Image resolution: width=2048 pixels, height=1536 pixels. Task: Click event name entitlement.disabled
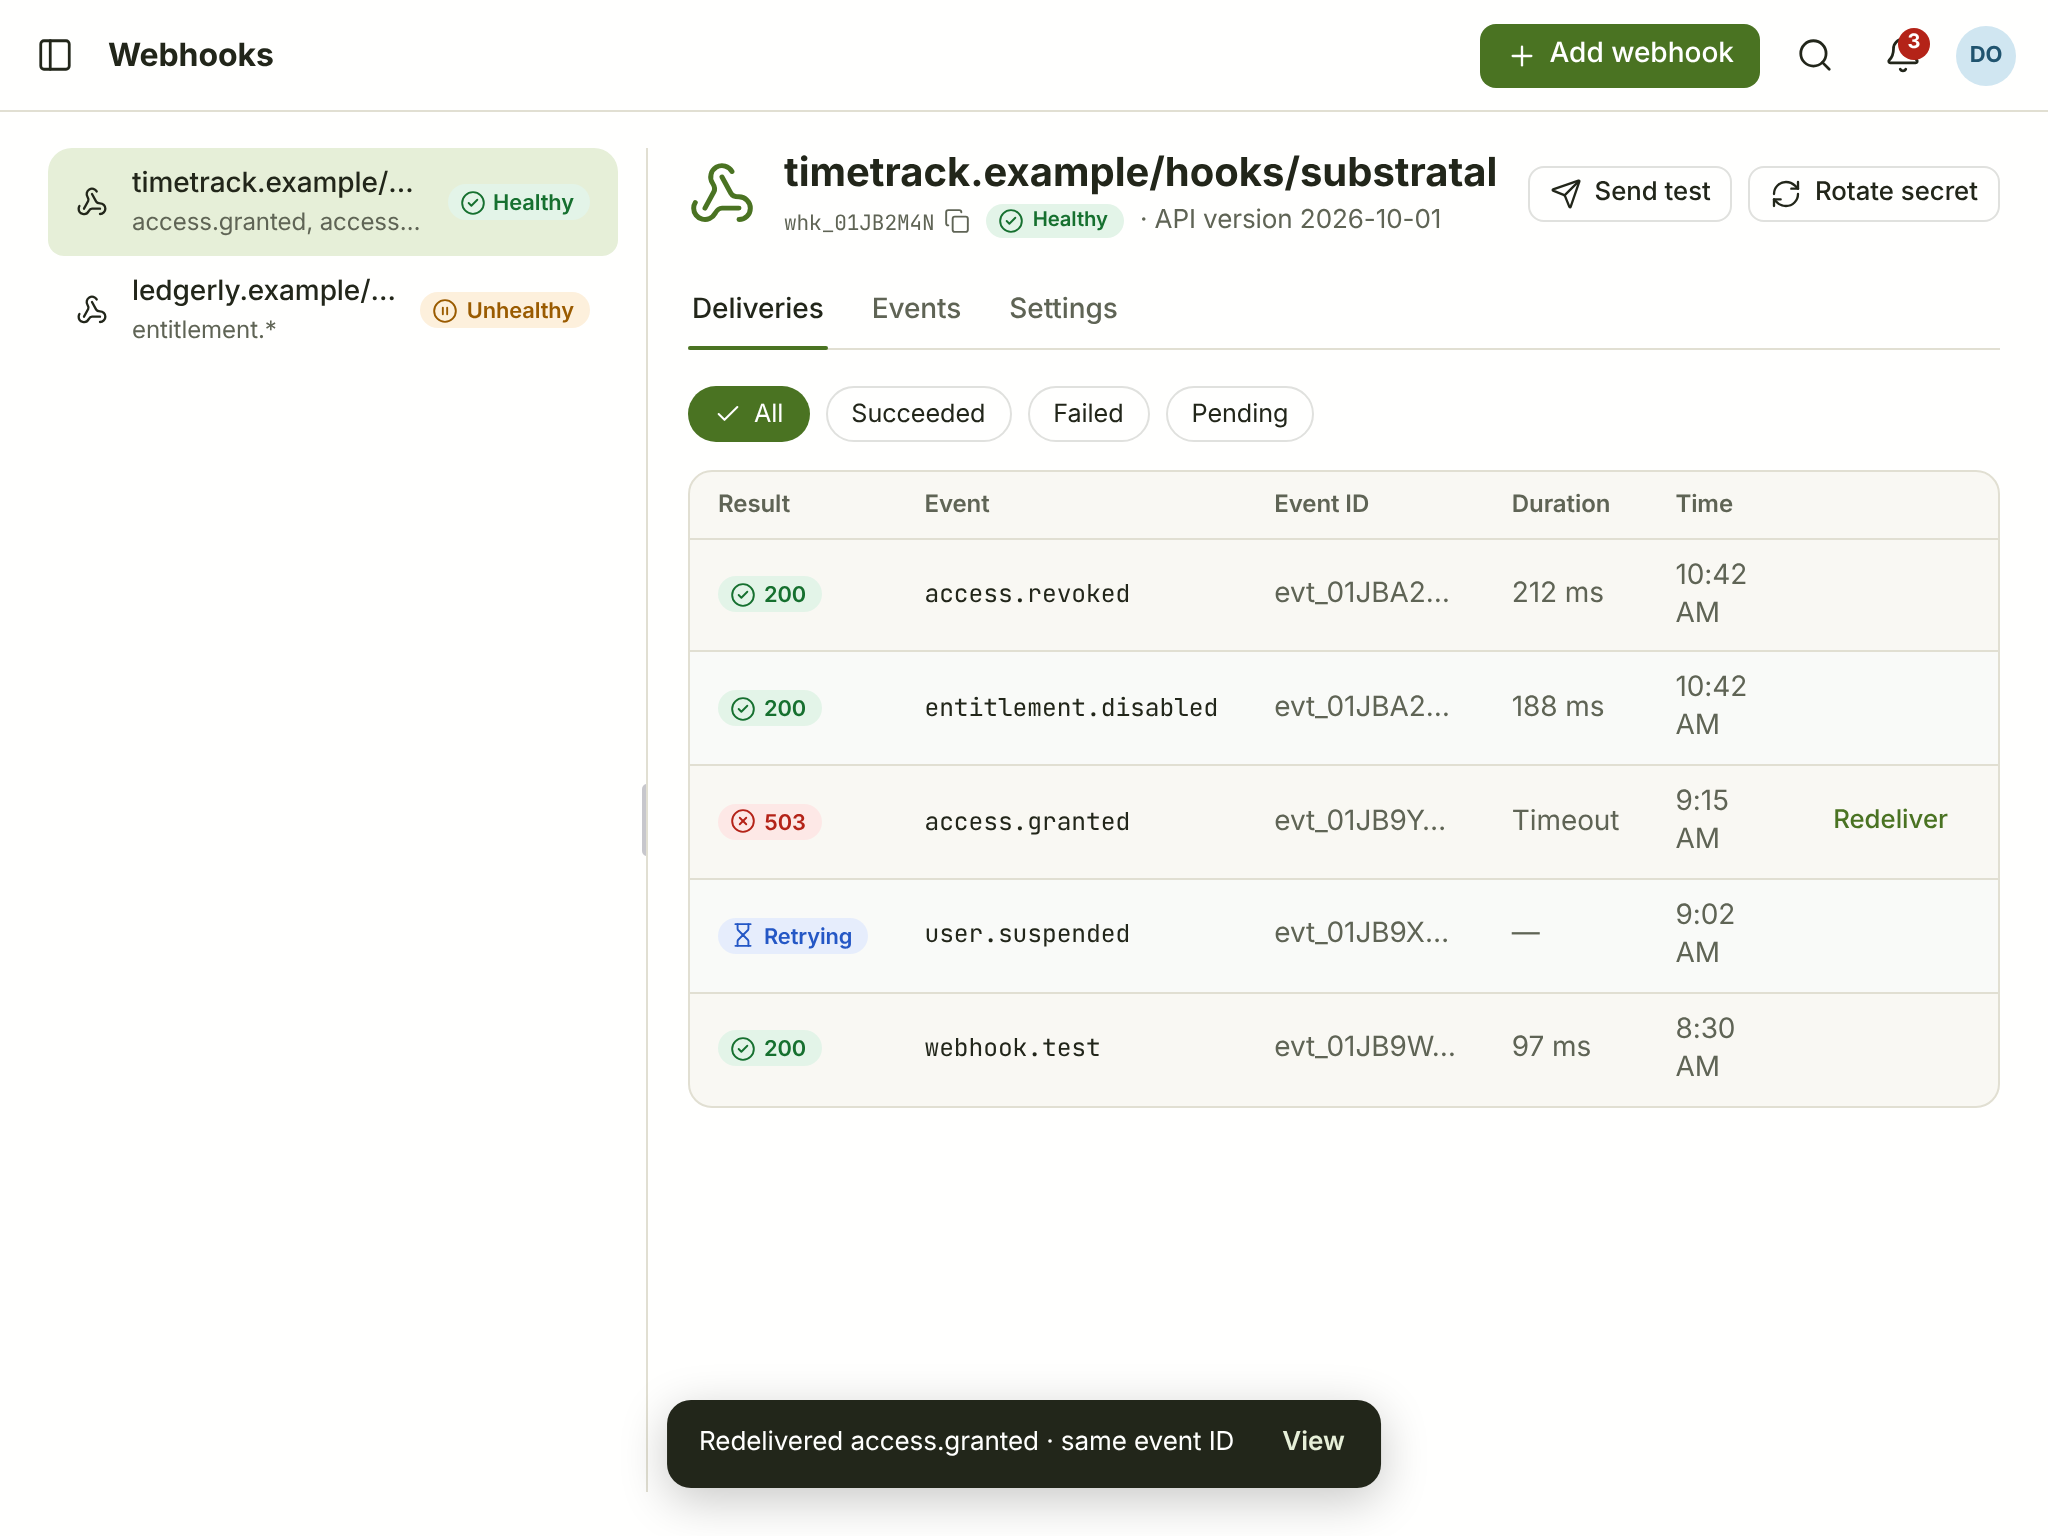pos(1071,708)
